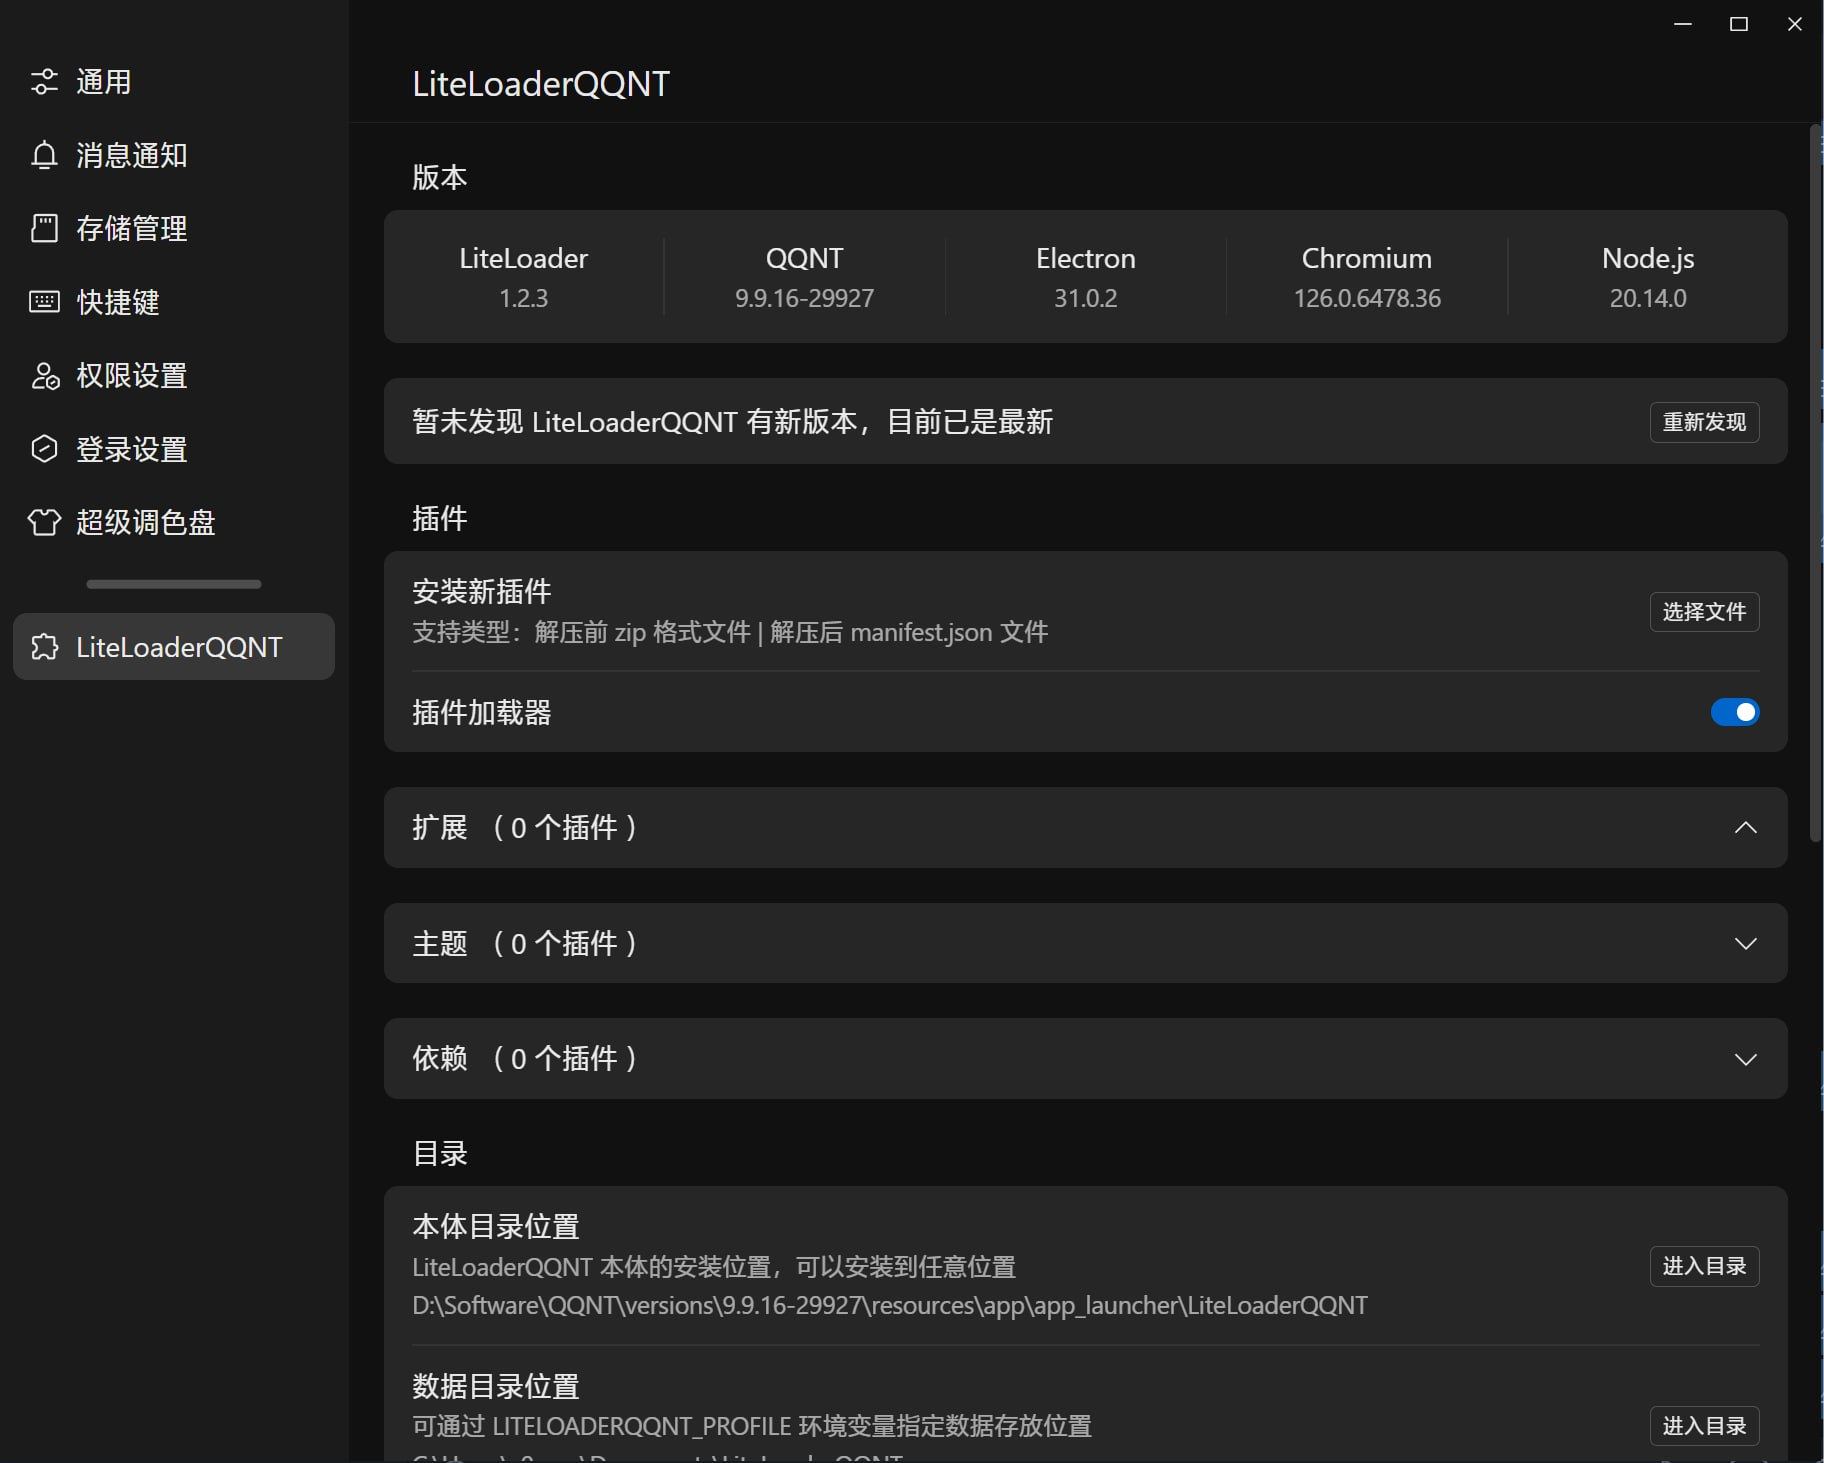This screenshot has height=1463, width=1824.
Task: Click the LiteLoaderQQNT install path text
Action: tap(890, 1306)
